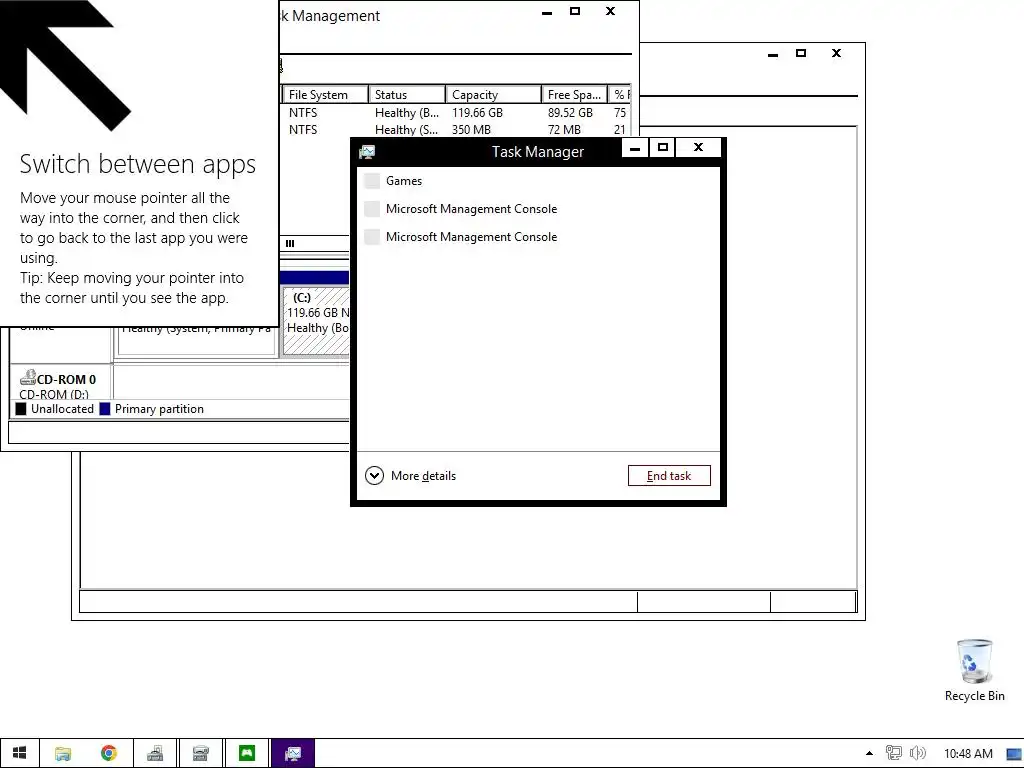The image size is (1024, 768).
Task: Open the clock showing 10:48 AM
Action: pos(968,754)
